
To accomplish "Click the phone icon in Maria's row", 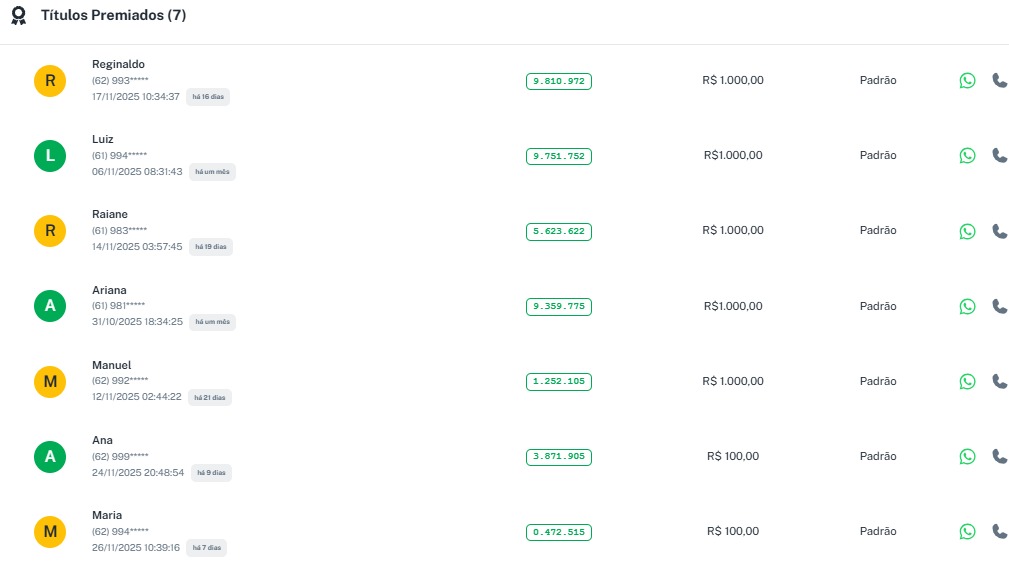I will (999, 531).
